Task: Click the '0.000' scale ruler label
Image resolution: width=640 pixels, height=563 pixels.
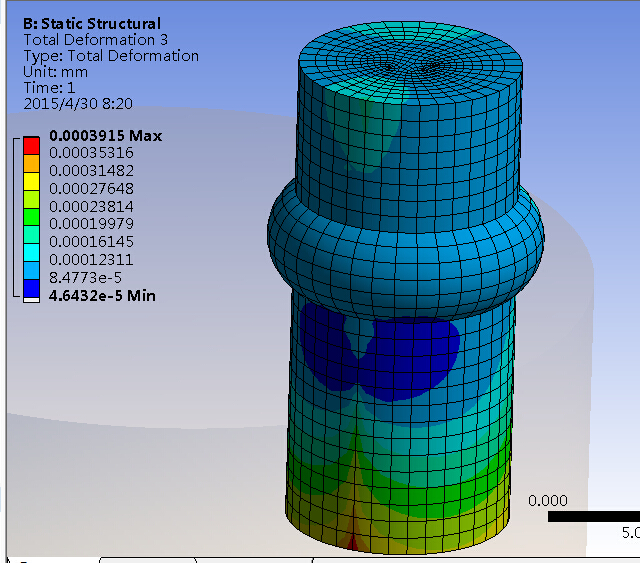Action: pyautogui.click(x=548, y=501)
